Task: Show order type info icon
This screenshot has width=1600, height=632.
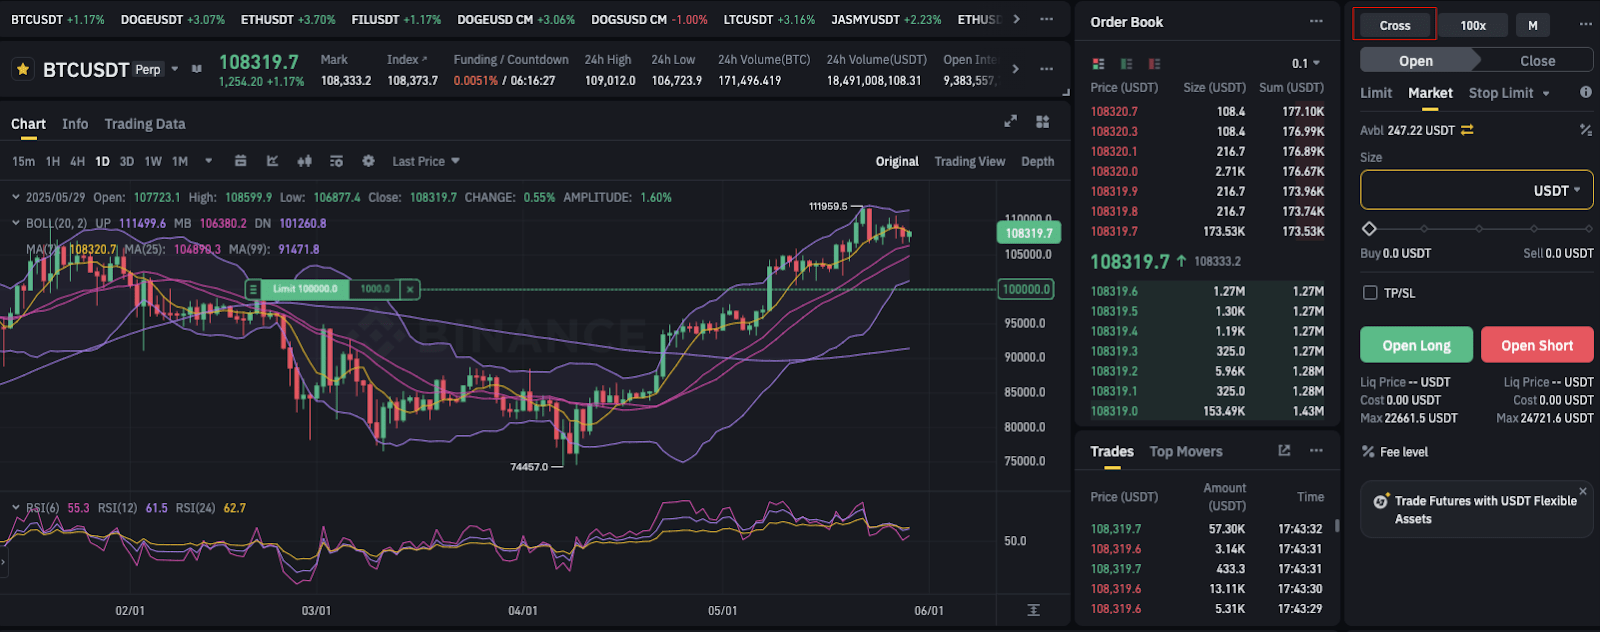Action: click(x=1585, y=92)
